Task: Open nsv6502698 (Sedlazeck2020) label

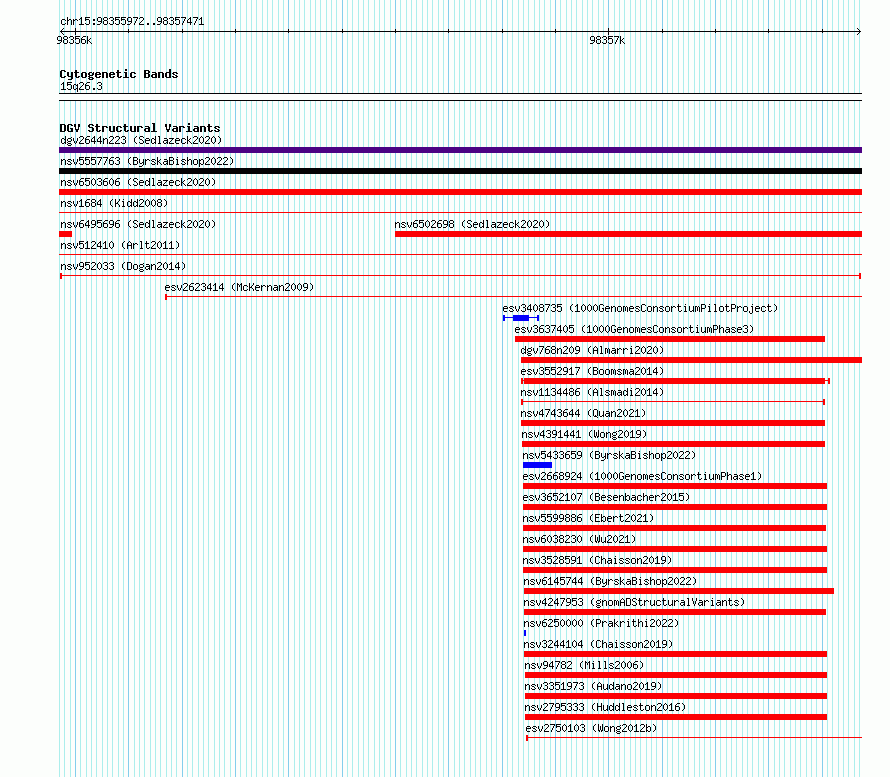Action: point(472,224)
